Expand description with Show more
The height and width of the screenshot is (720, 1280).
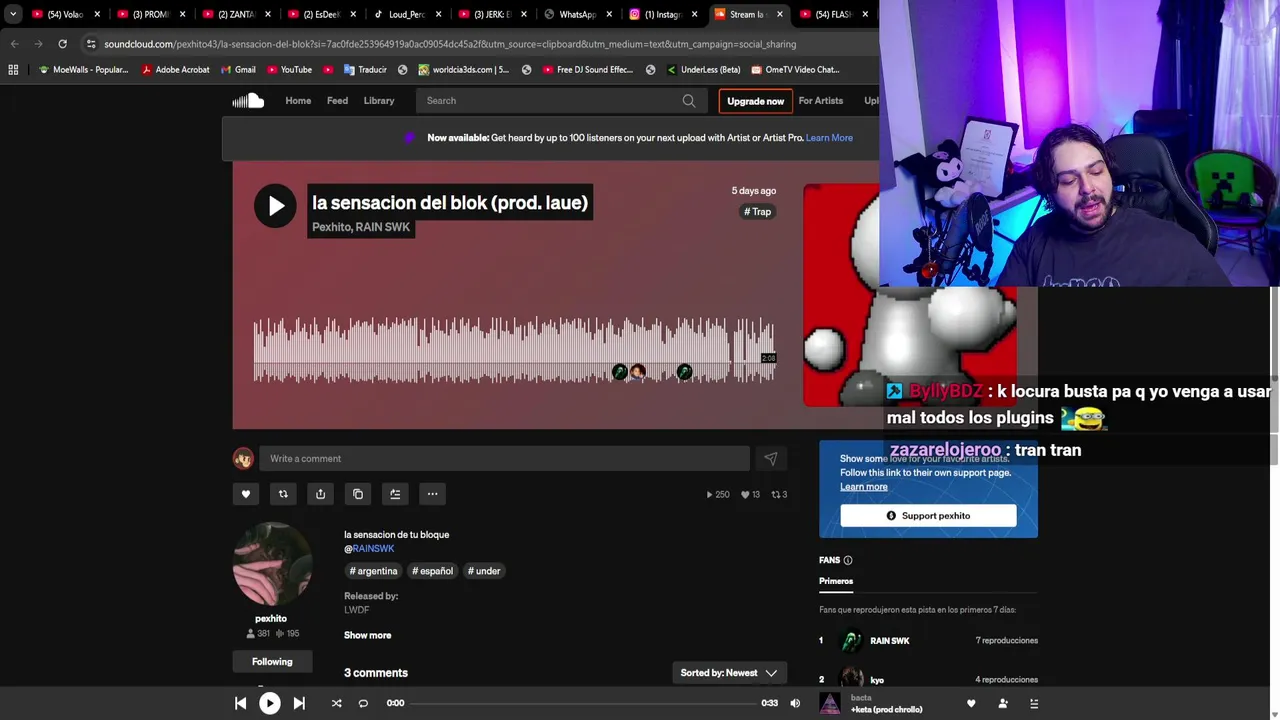(367, 635)
